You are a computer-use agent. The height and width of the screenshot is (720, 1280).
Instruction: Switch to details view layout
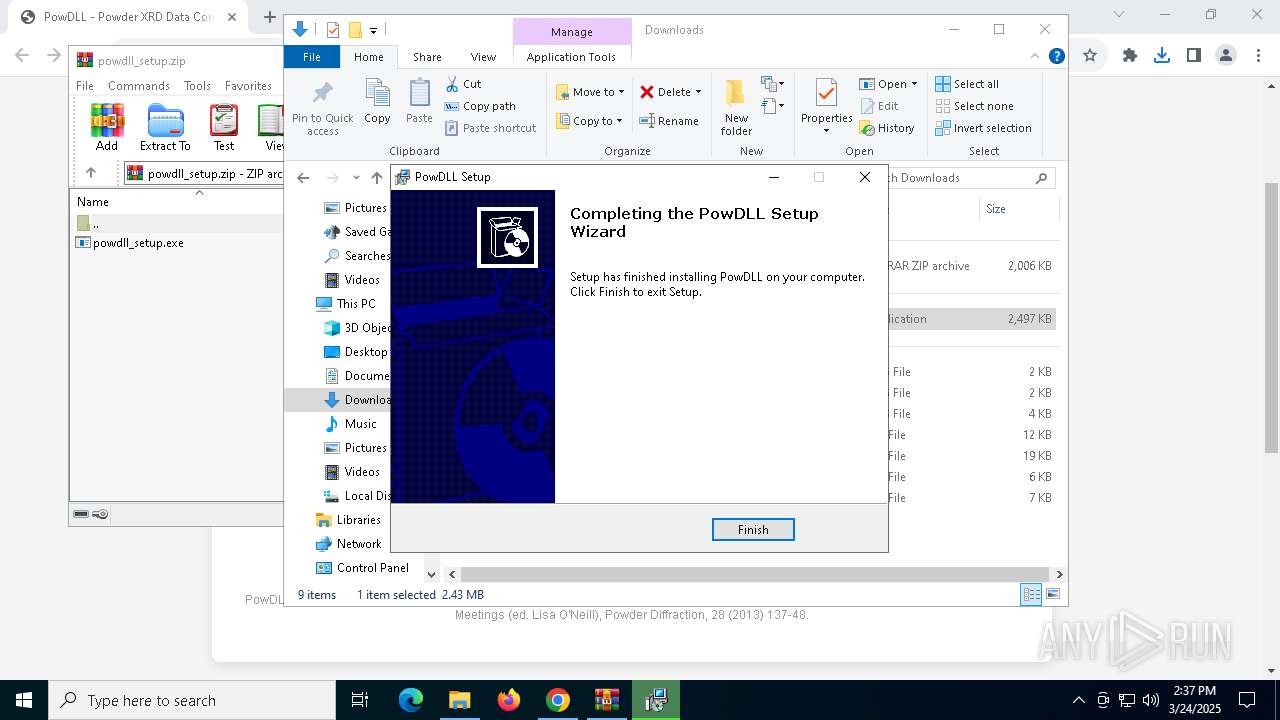pyautogui.click(x=1031, y=594)
